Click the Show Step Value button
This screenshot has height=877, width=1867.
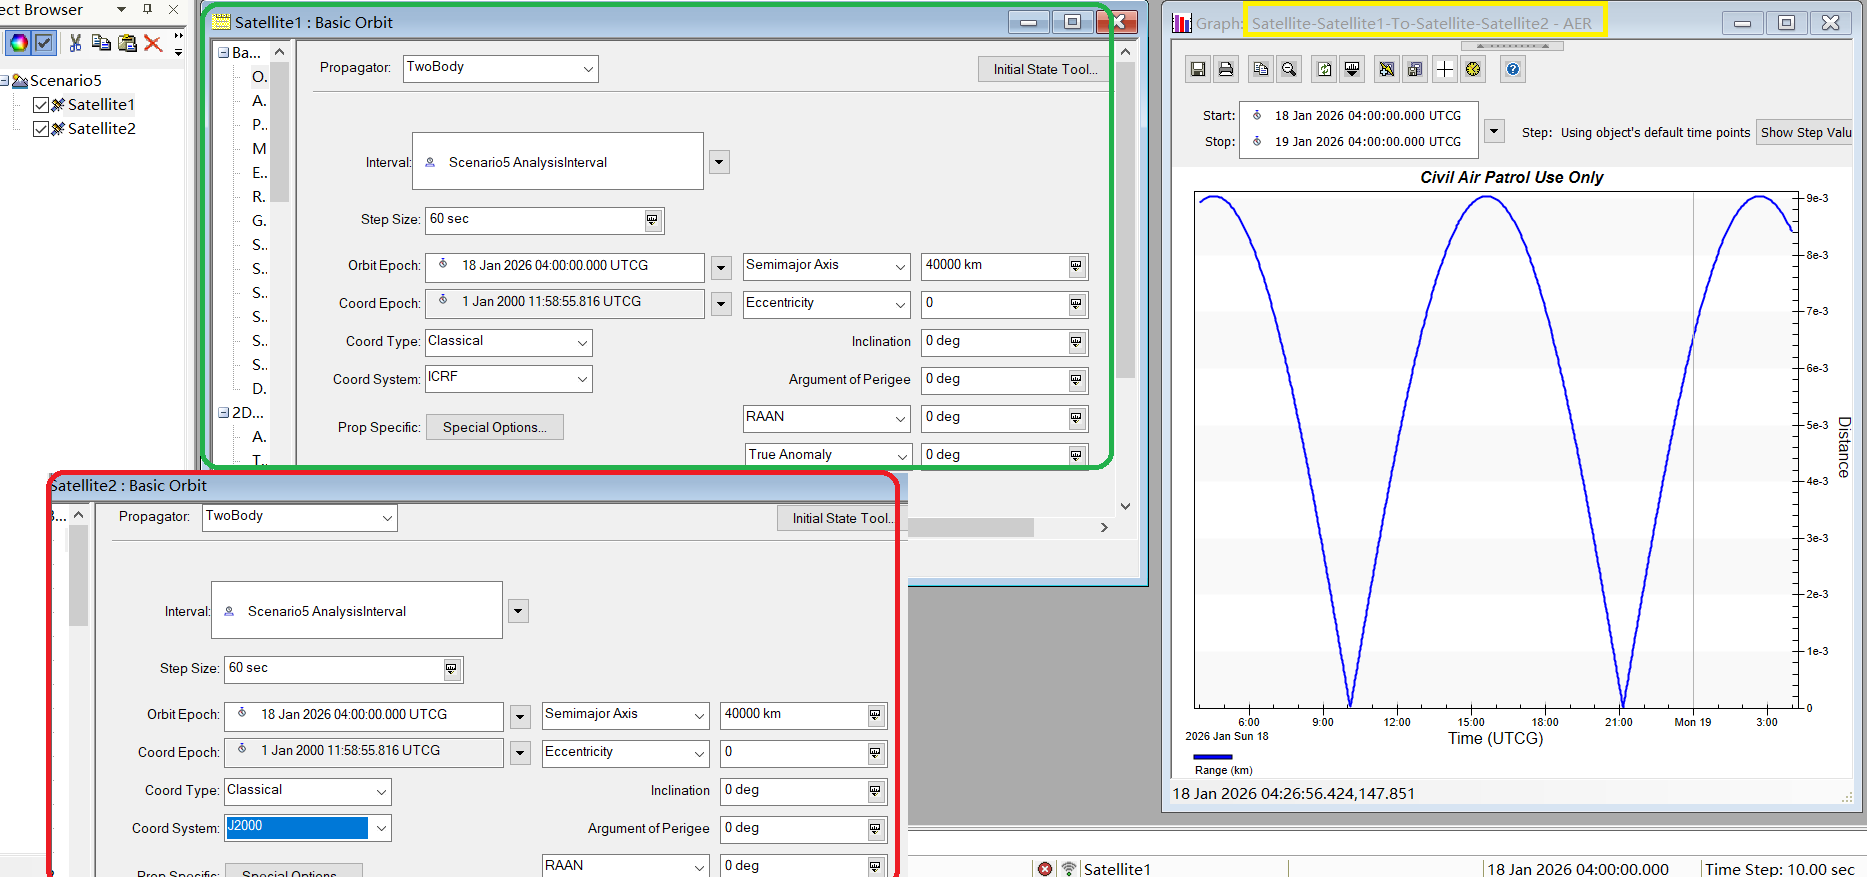point(1806,132)
